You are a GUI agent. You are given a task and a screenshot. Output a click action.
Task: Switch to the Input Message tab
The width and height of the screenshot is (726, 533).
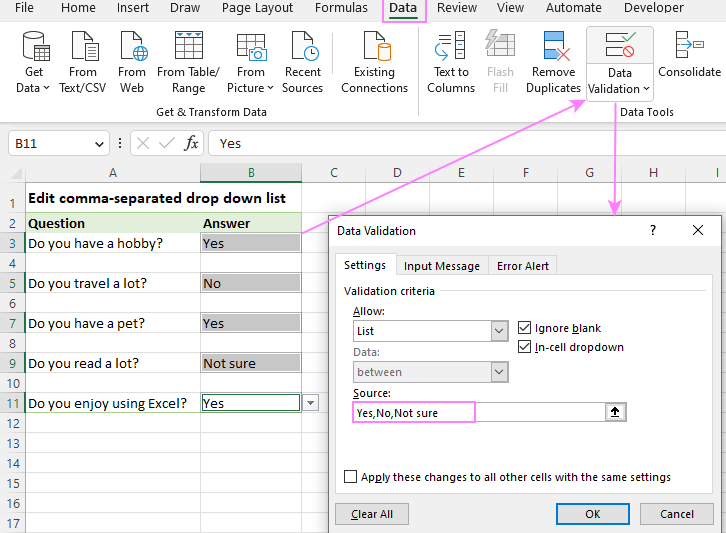coord(441,266)
